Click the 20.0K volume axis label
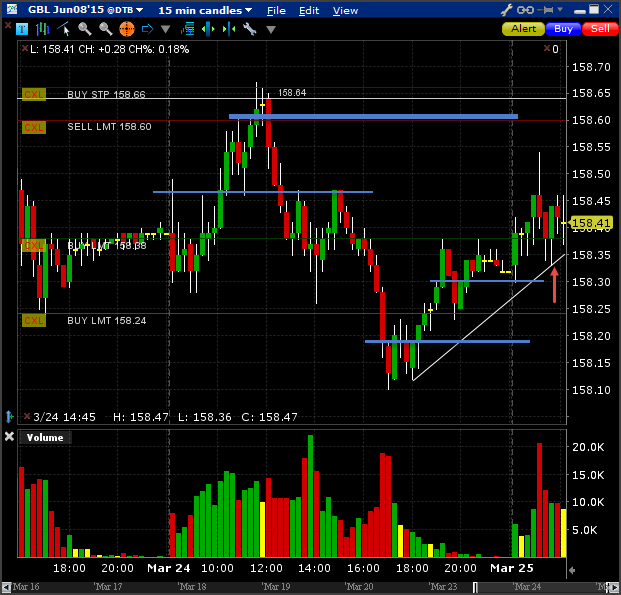 click(x=588, y=447)
